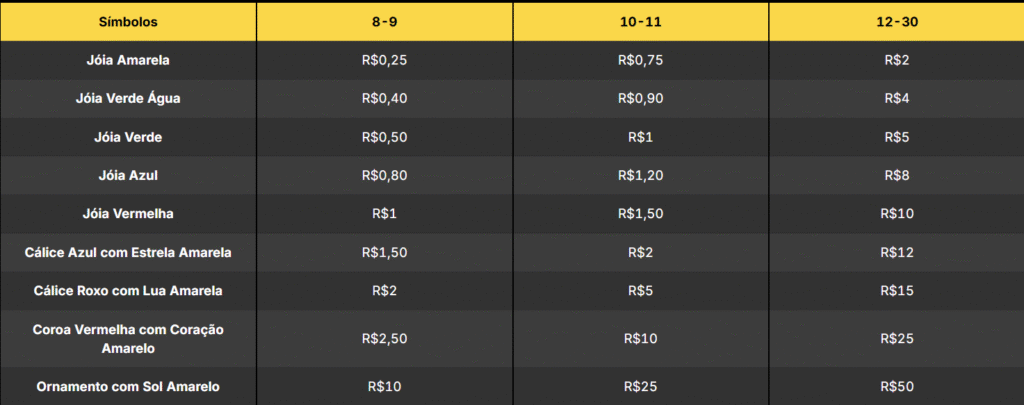The width and height of the screenshot is (1024, 405).
Task: Select the R$2,50 value cell
Action: [x=385, y=339]
